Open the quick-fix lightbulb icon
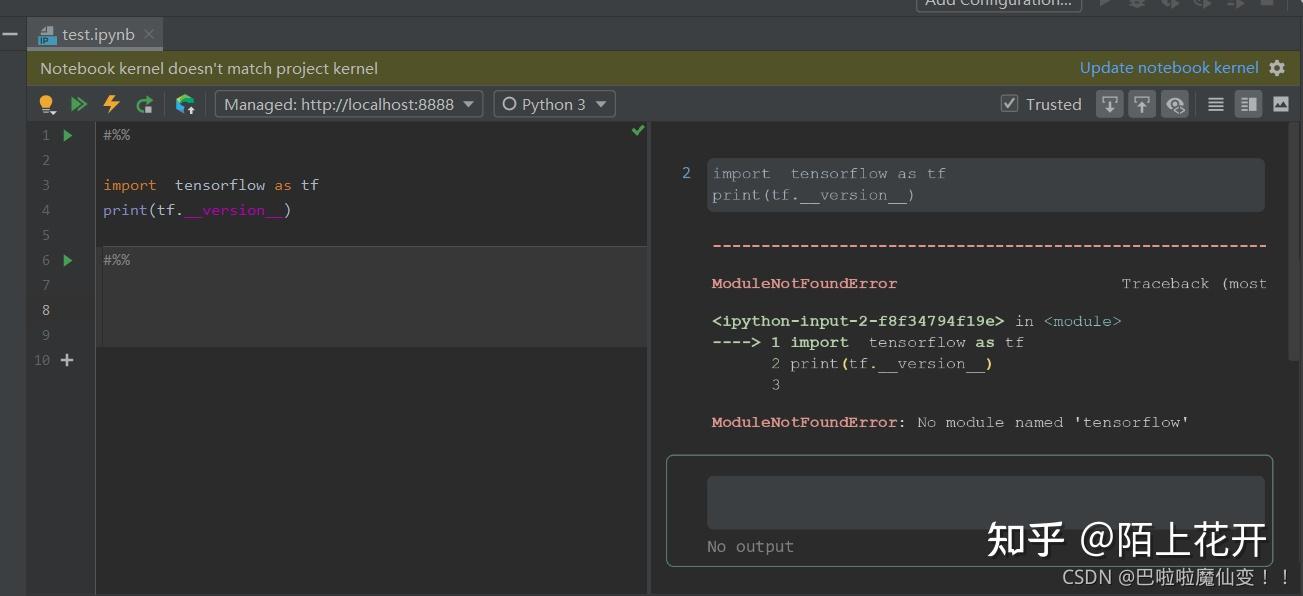Screen dimensions: 1303x596 point(46,103)
